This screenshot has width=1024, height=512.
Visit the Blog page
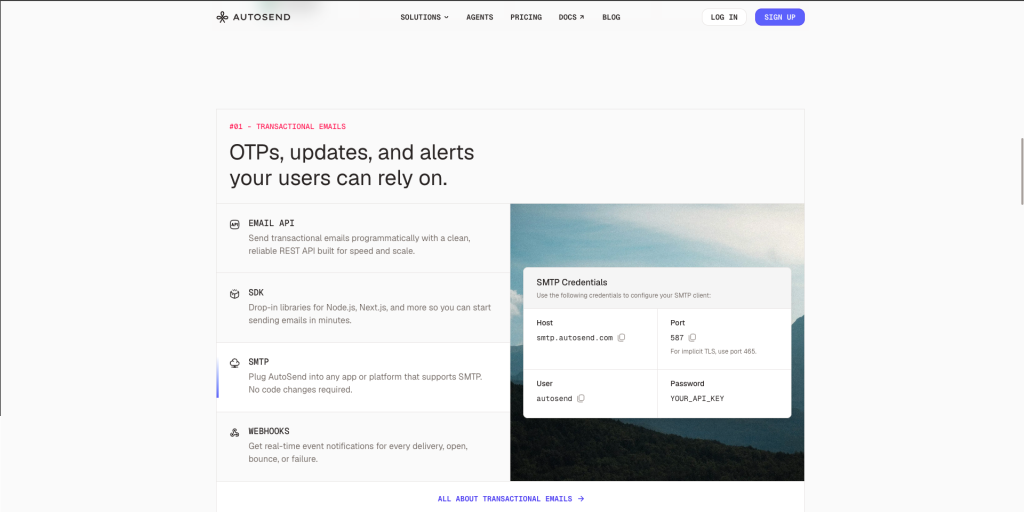coord(611,18)
